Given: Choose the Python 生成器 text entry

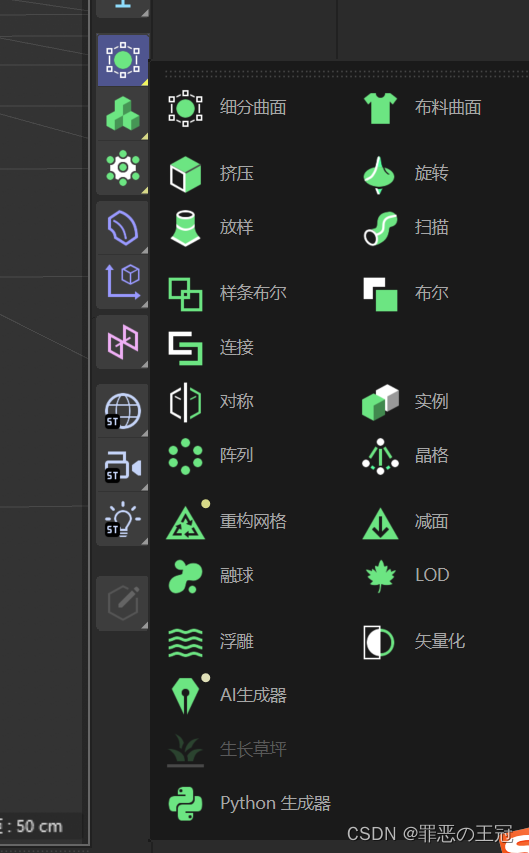Looking at the screenshot, I should [275, 803].
